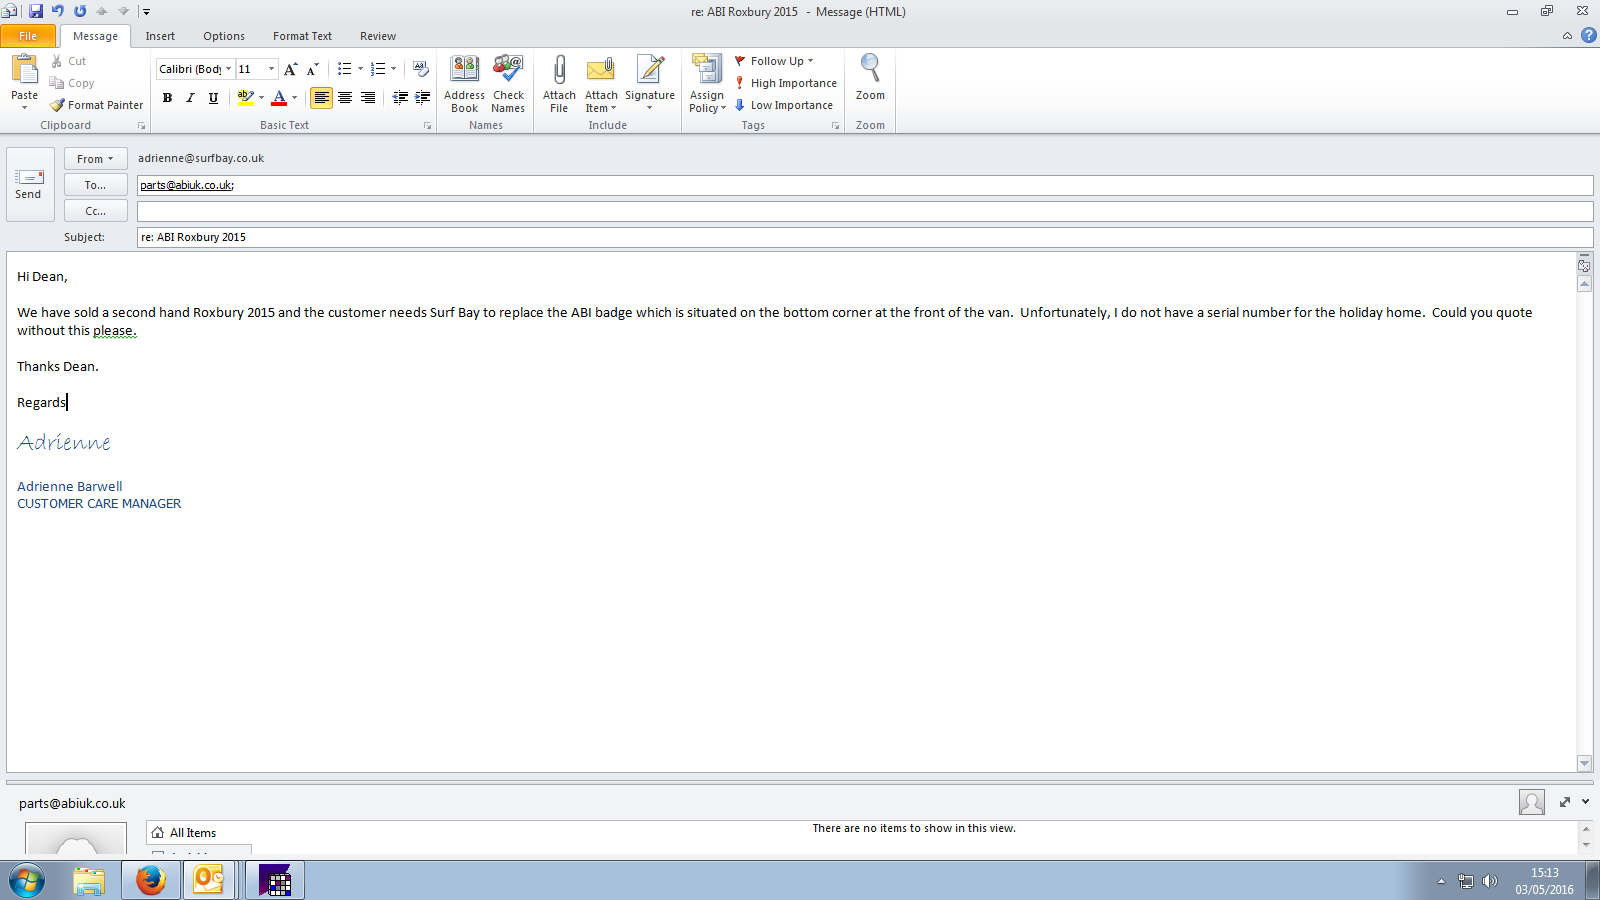
Task: Show hidden system tray icons
Action: [1441, 881]
